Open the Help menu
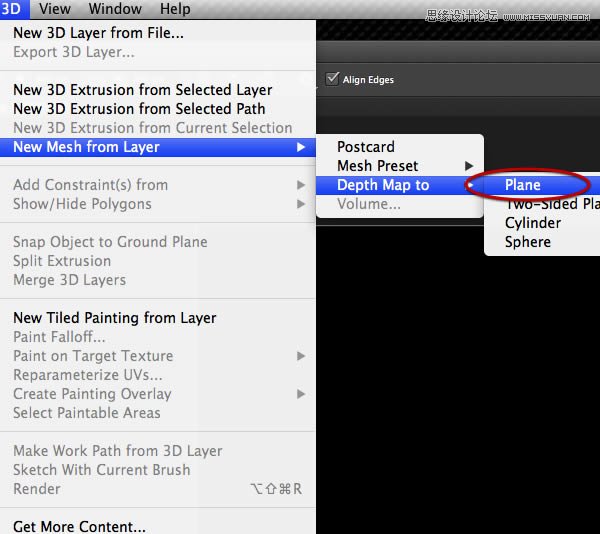Screen dimensions: 600x534 (x=175, y=9)
